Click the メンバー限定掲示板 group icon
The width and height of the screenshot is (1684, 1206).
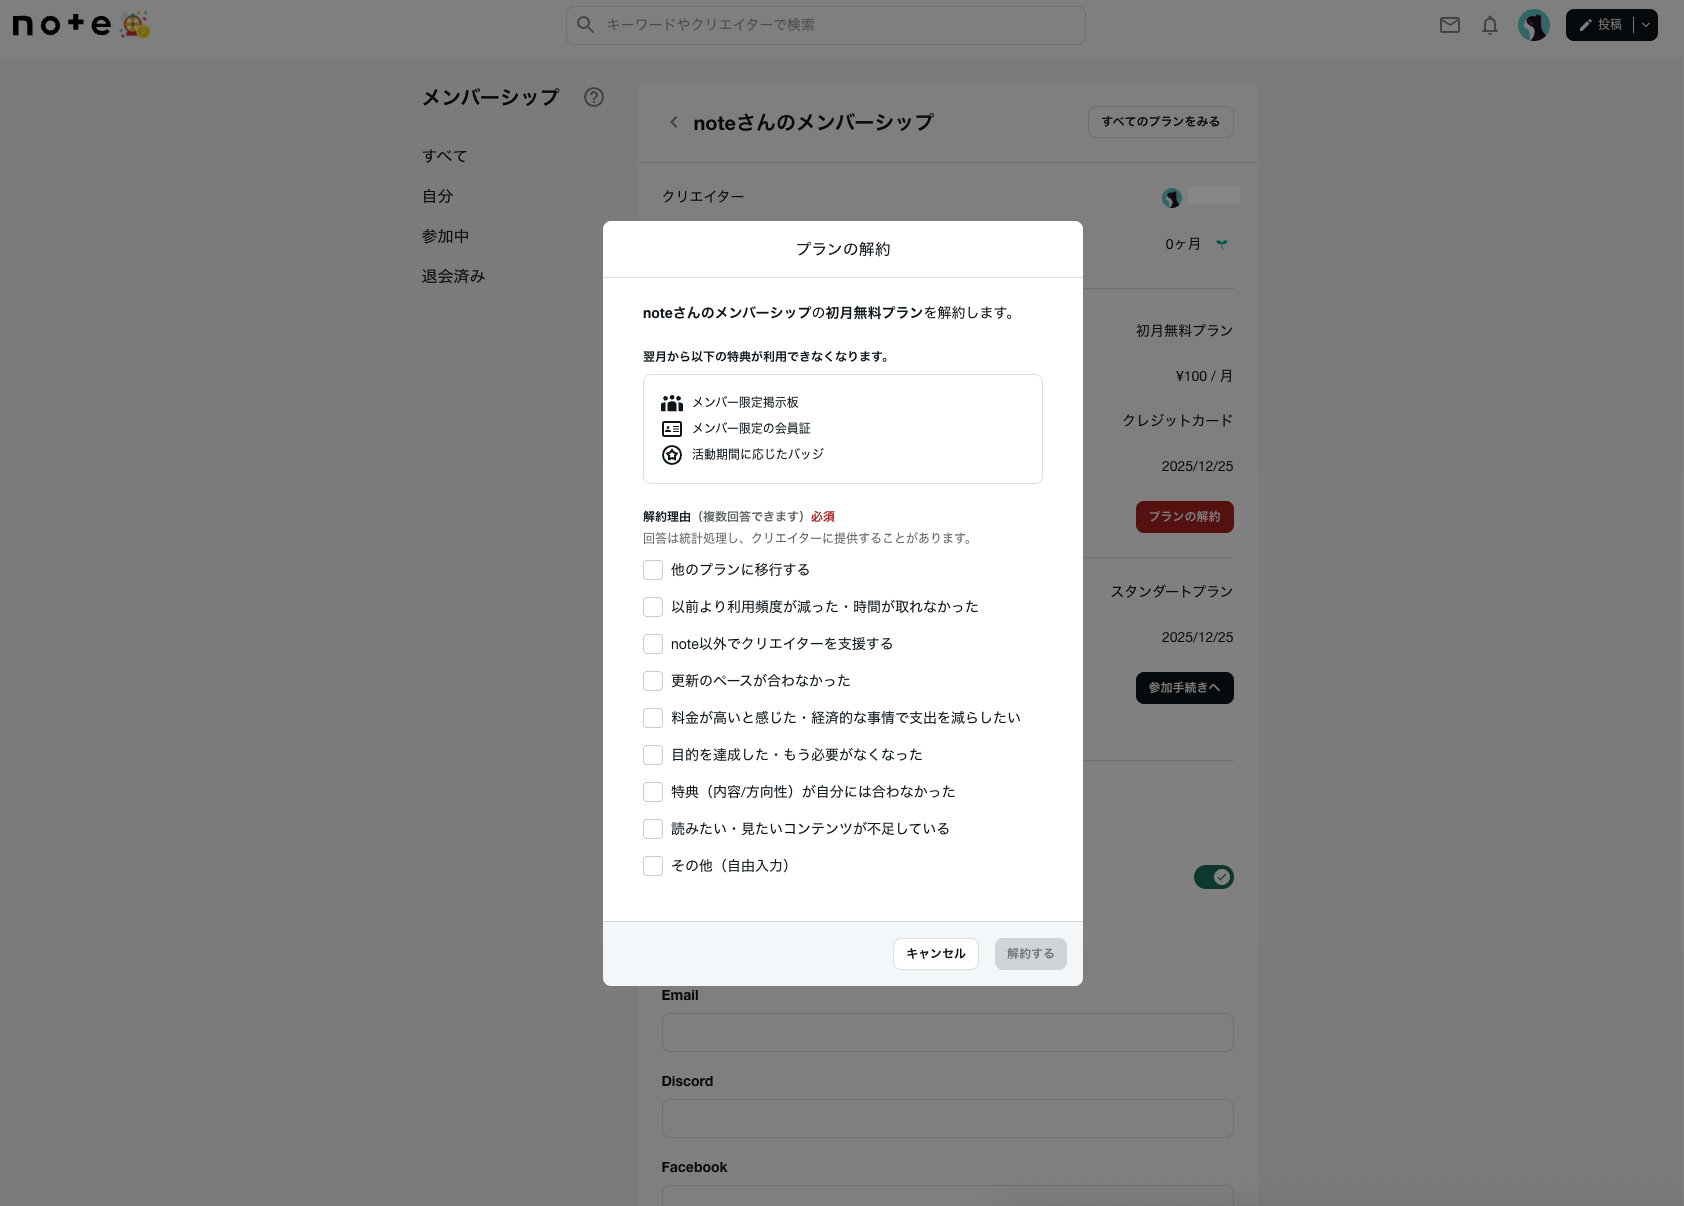672,402
